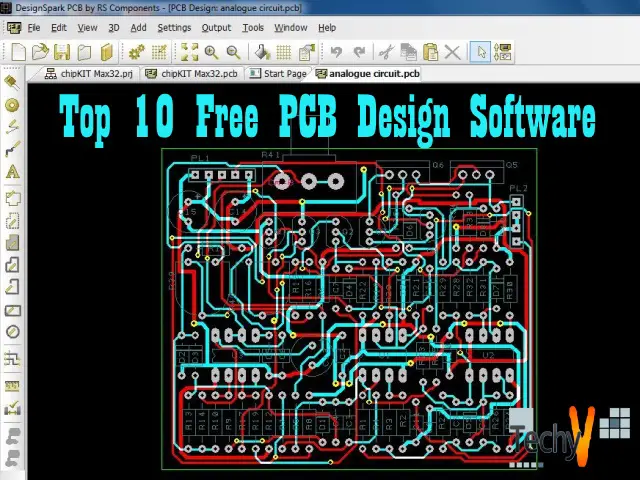This screenshot has width=640, height=480.
Task: Click the R41 component label
Action: tap(271, 155)
